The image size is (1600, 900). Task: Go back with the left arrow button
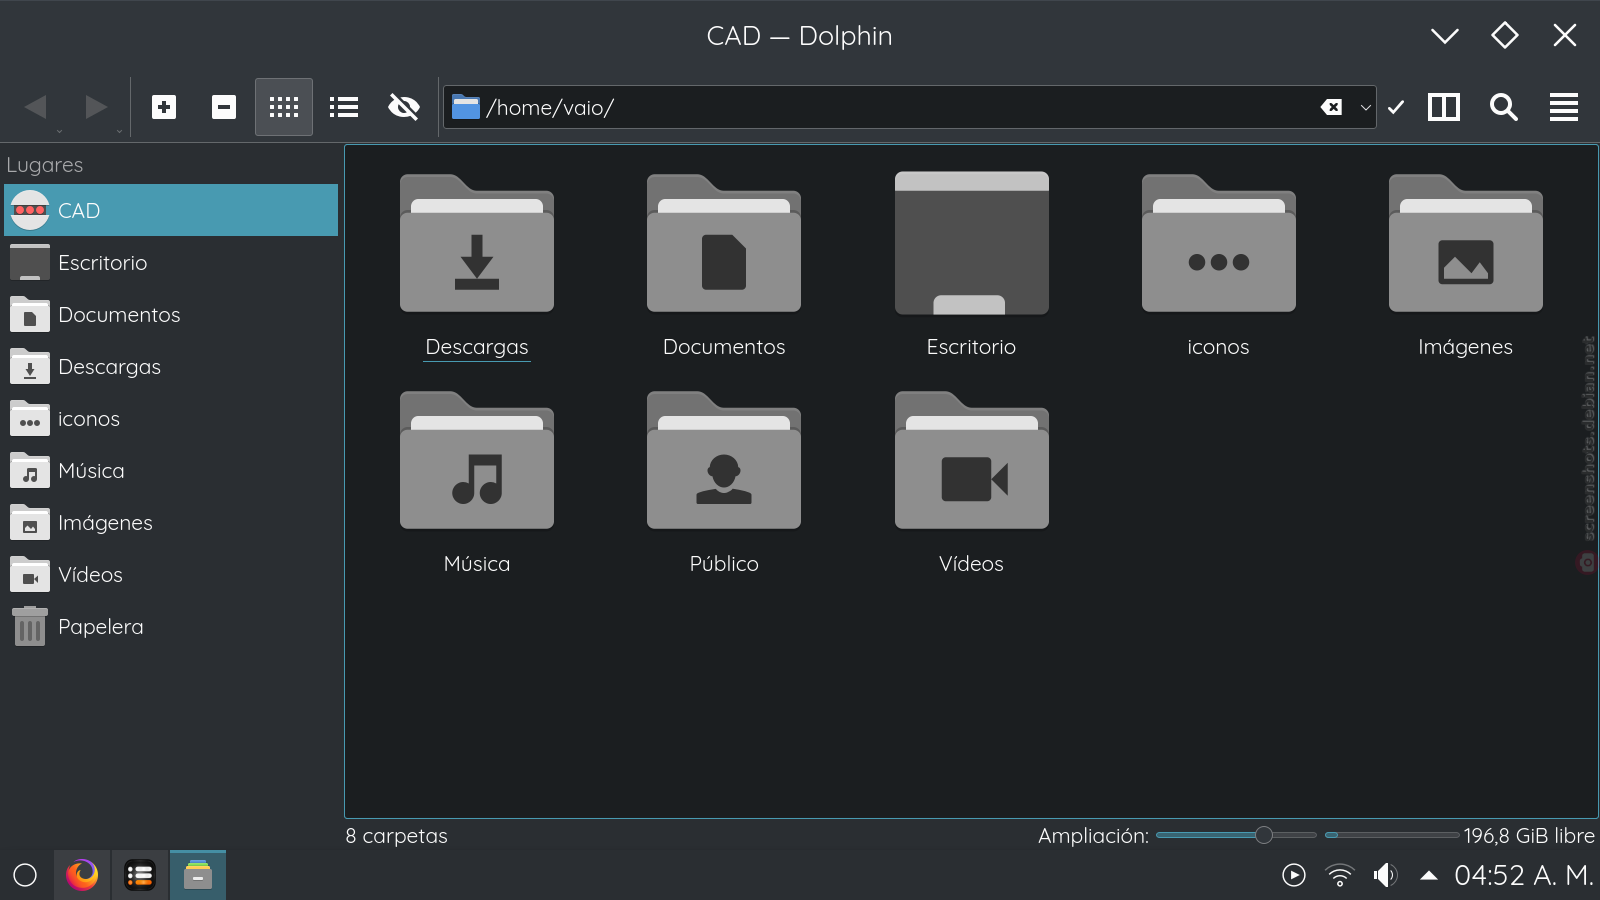click(x=36, y=106)
